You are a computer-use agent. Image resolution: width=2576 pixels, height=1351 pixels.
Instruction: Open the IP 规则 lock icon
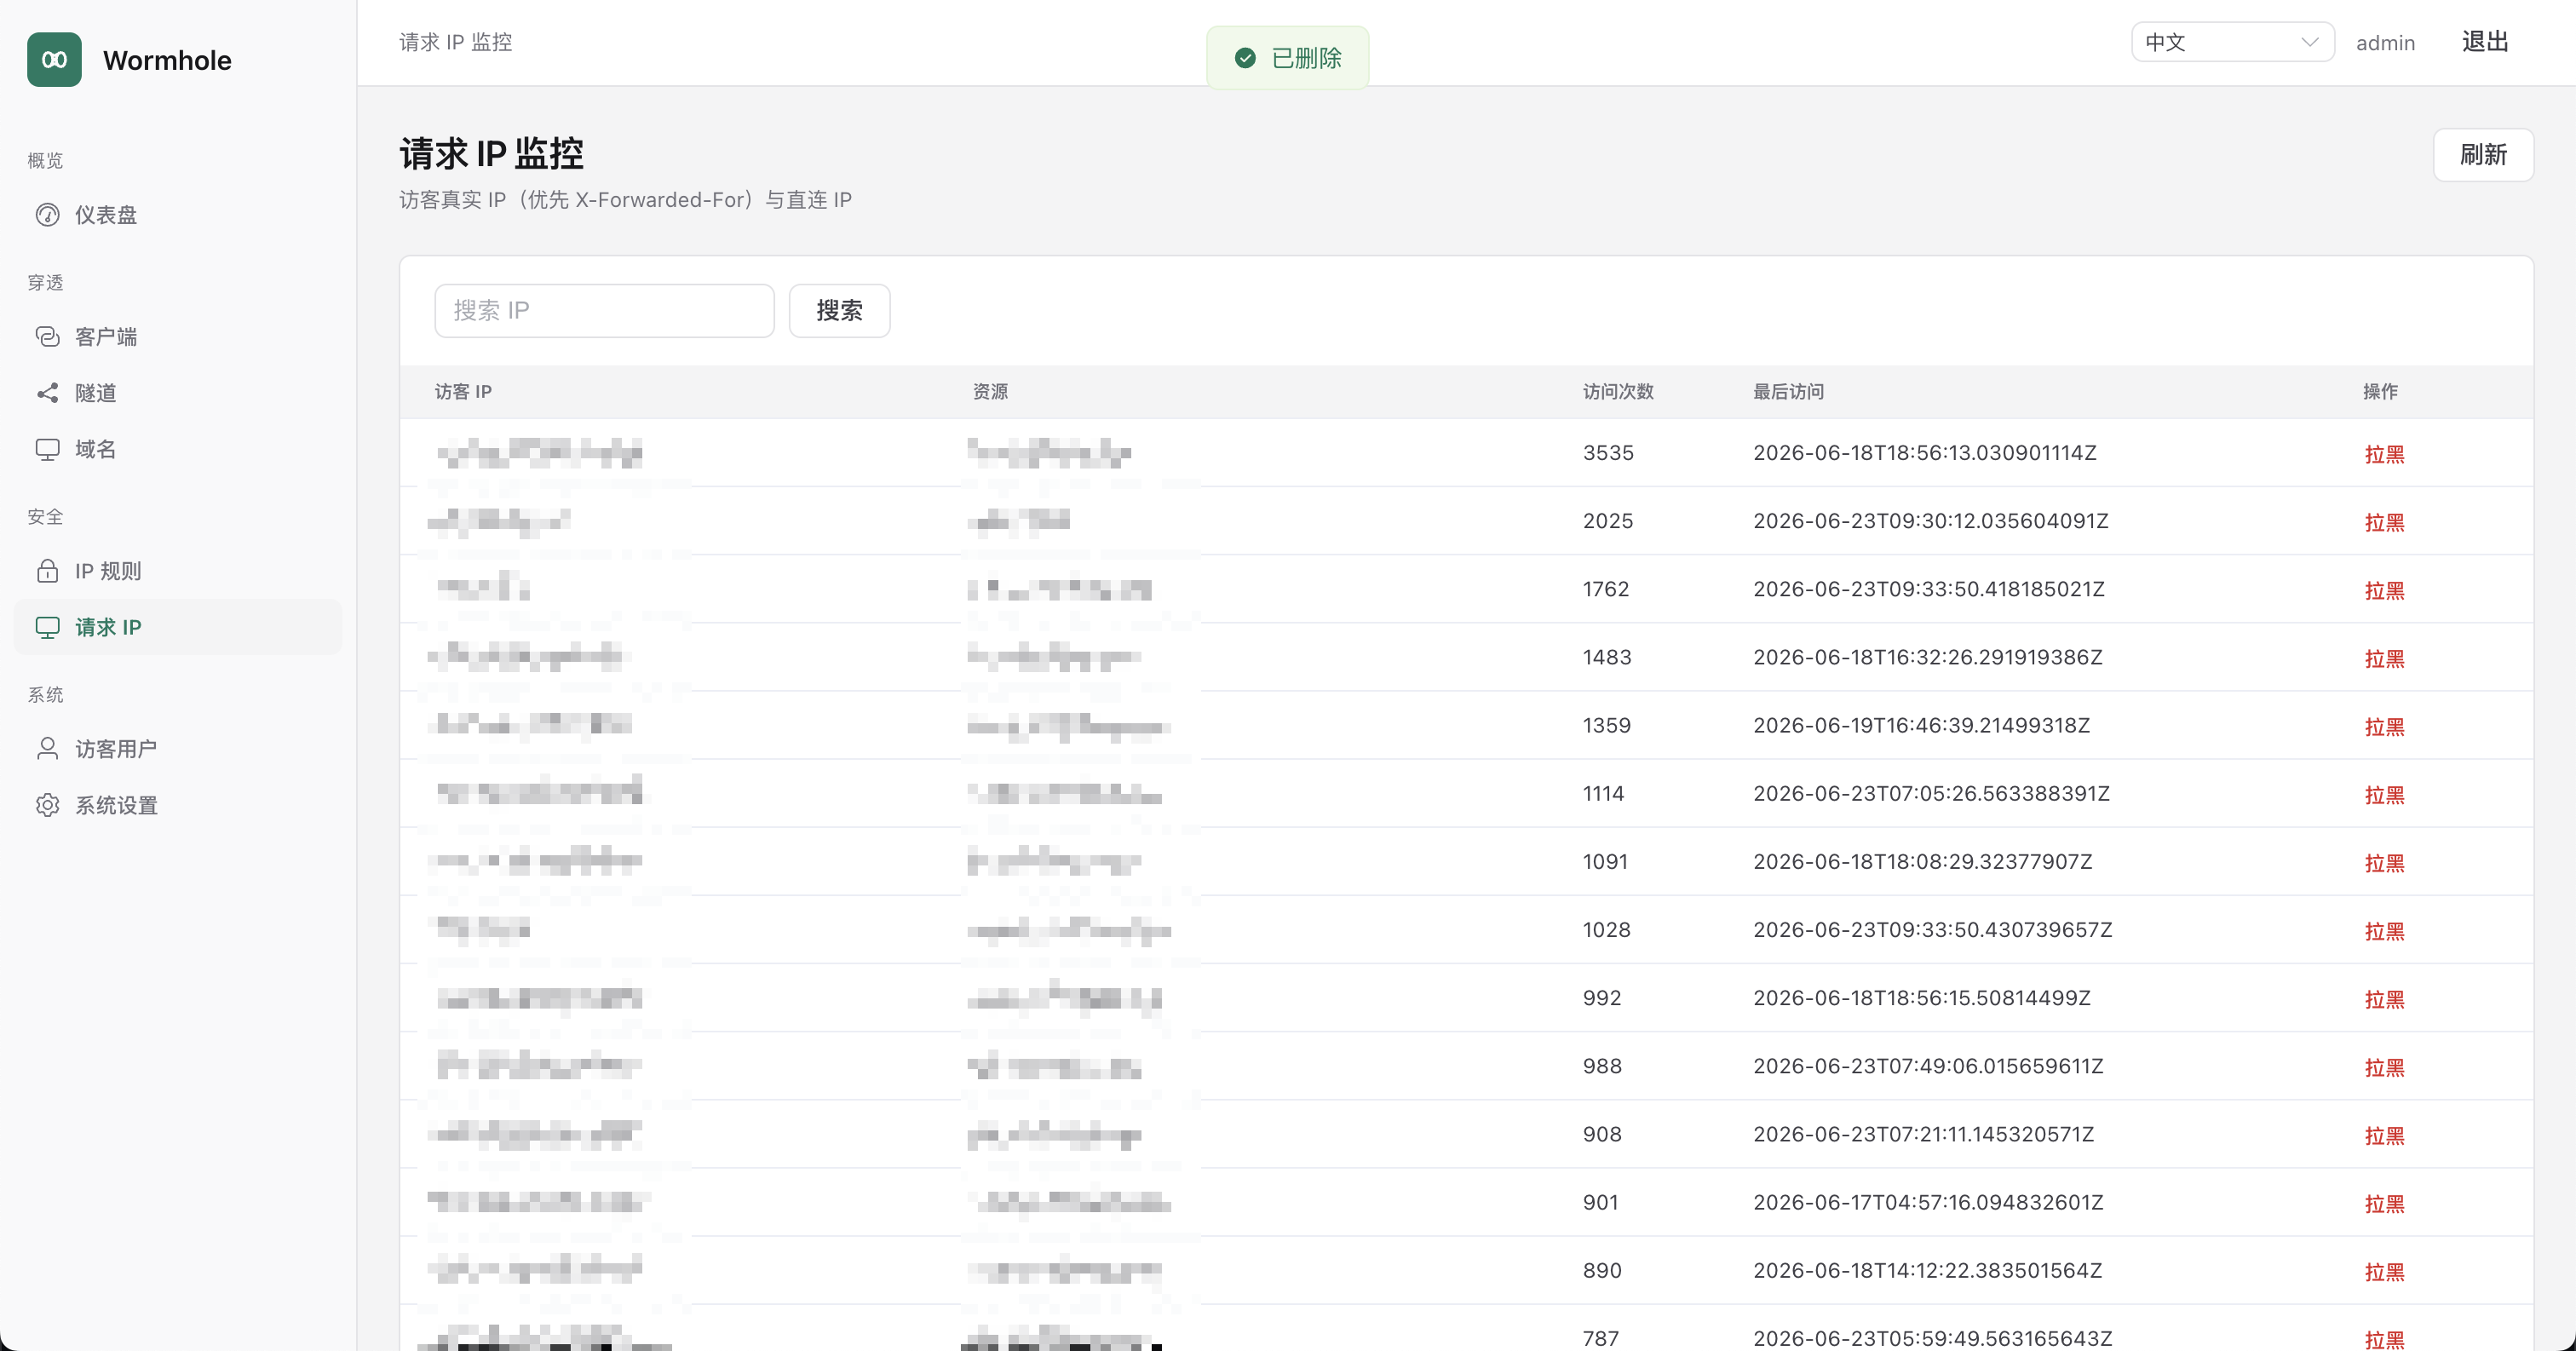tap(47, 571)
